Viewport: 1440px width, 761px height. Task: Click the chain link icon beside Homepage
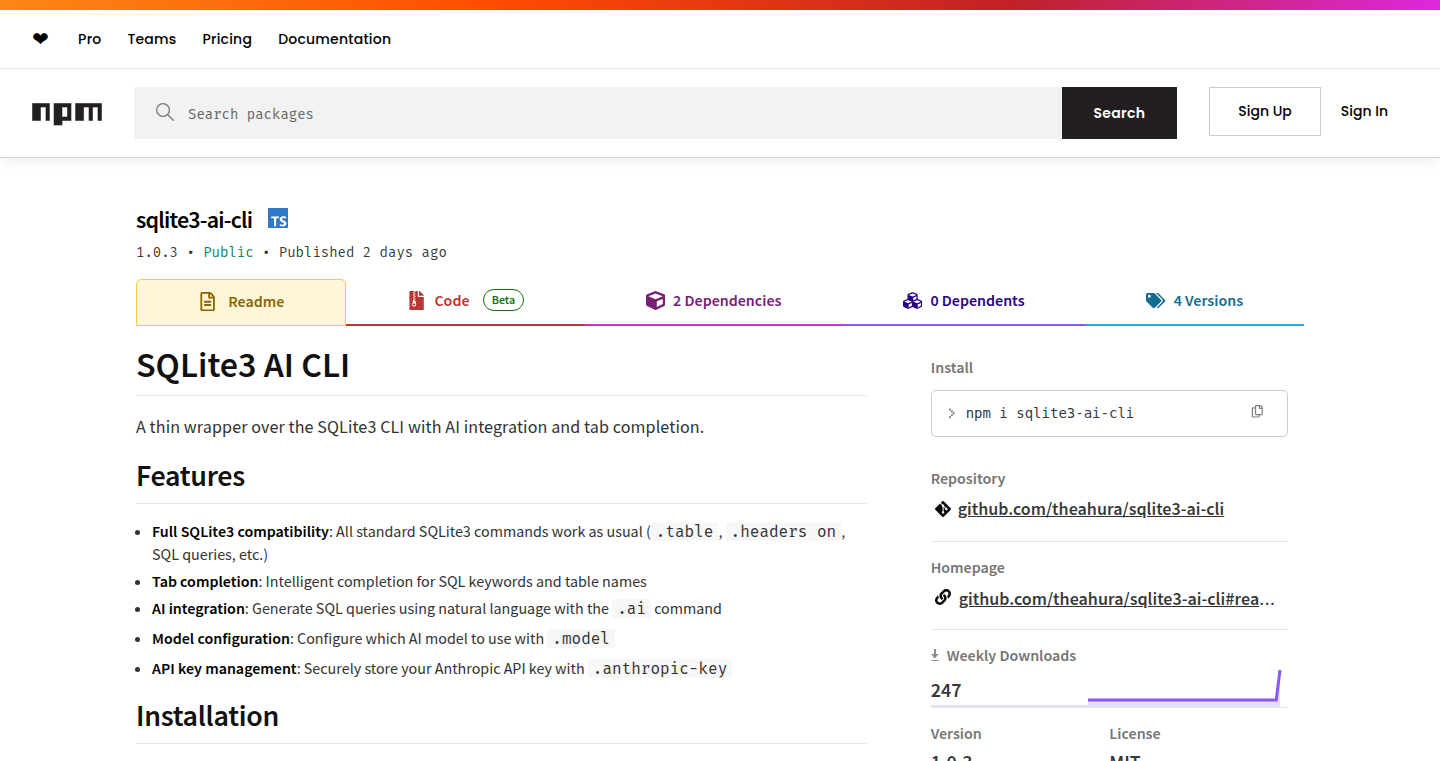pos(942,598)
